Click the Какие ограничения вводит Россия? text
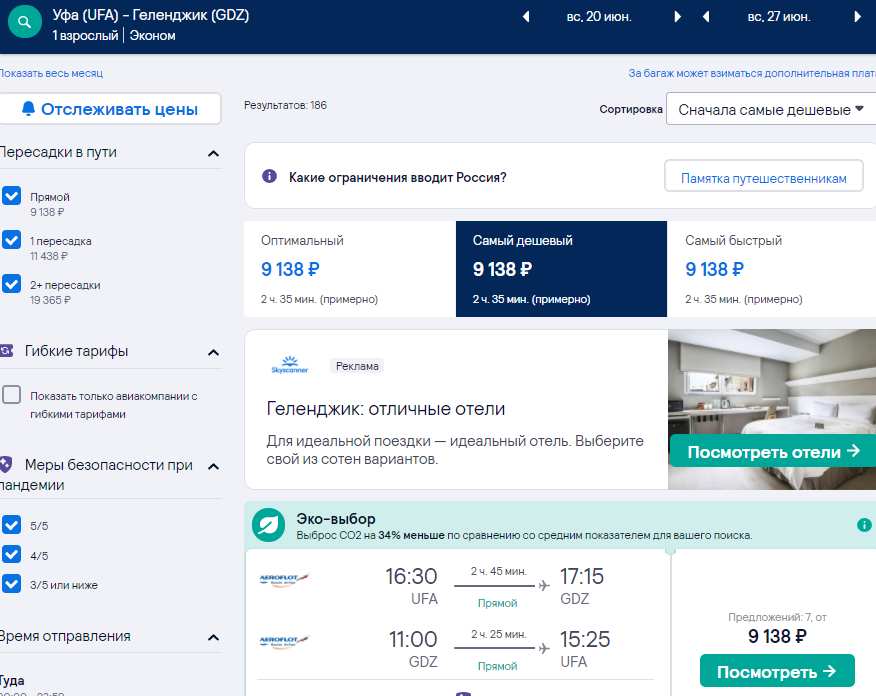This screenshot has height=696, width=876. click(x=397, y=178)
